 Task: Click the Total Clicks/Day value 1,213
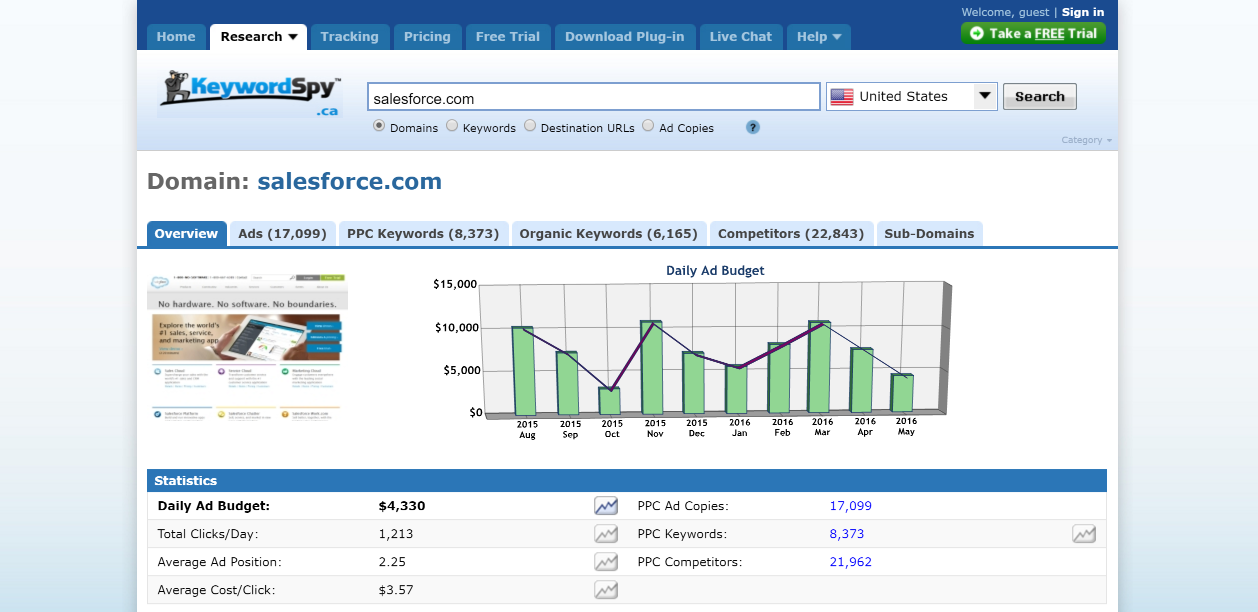(x=396, y=534)
